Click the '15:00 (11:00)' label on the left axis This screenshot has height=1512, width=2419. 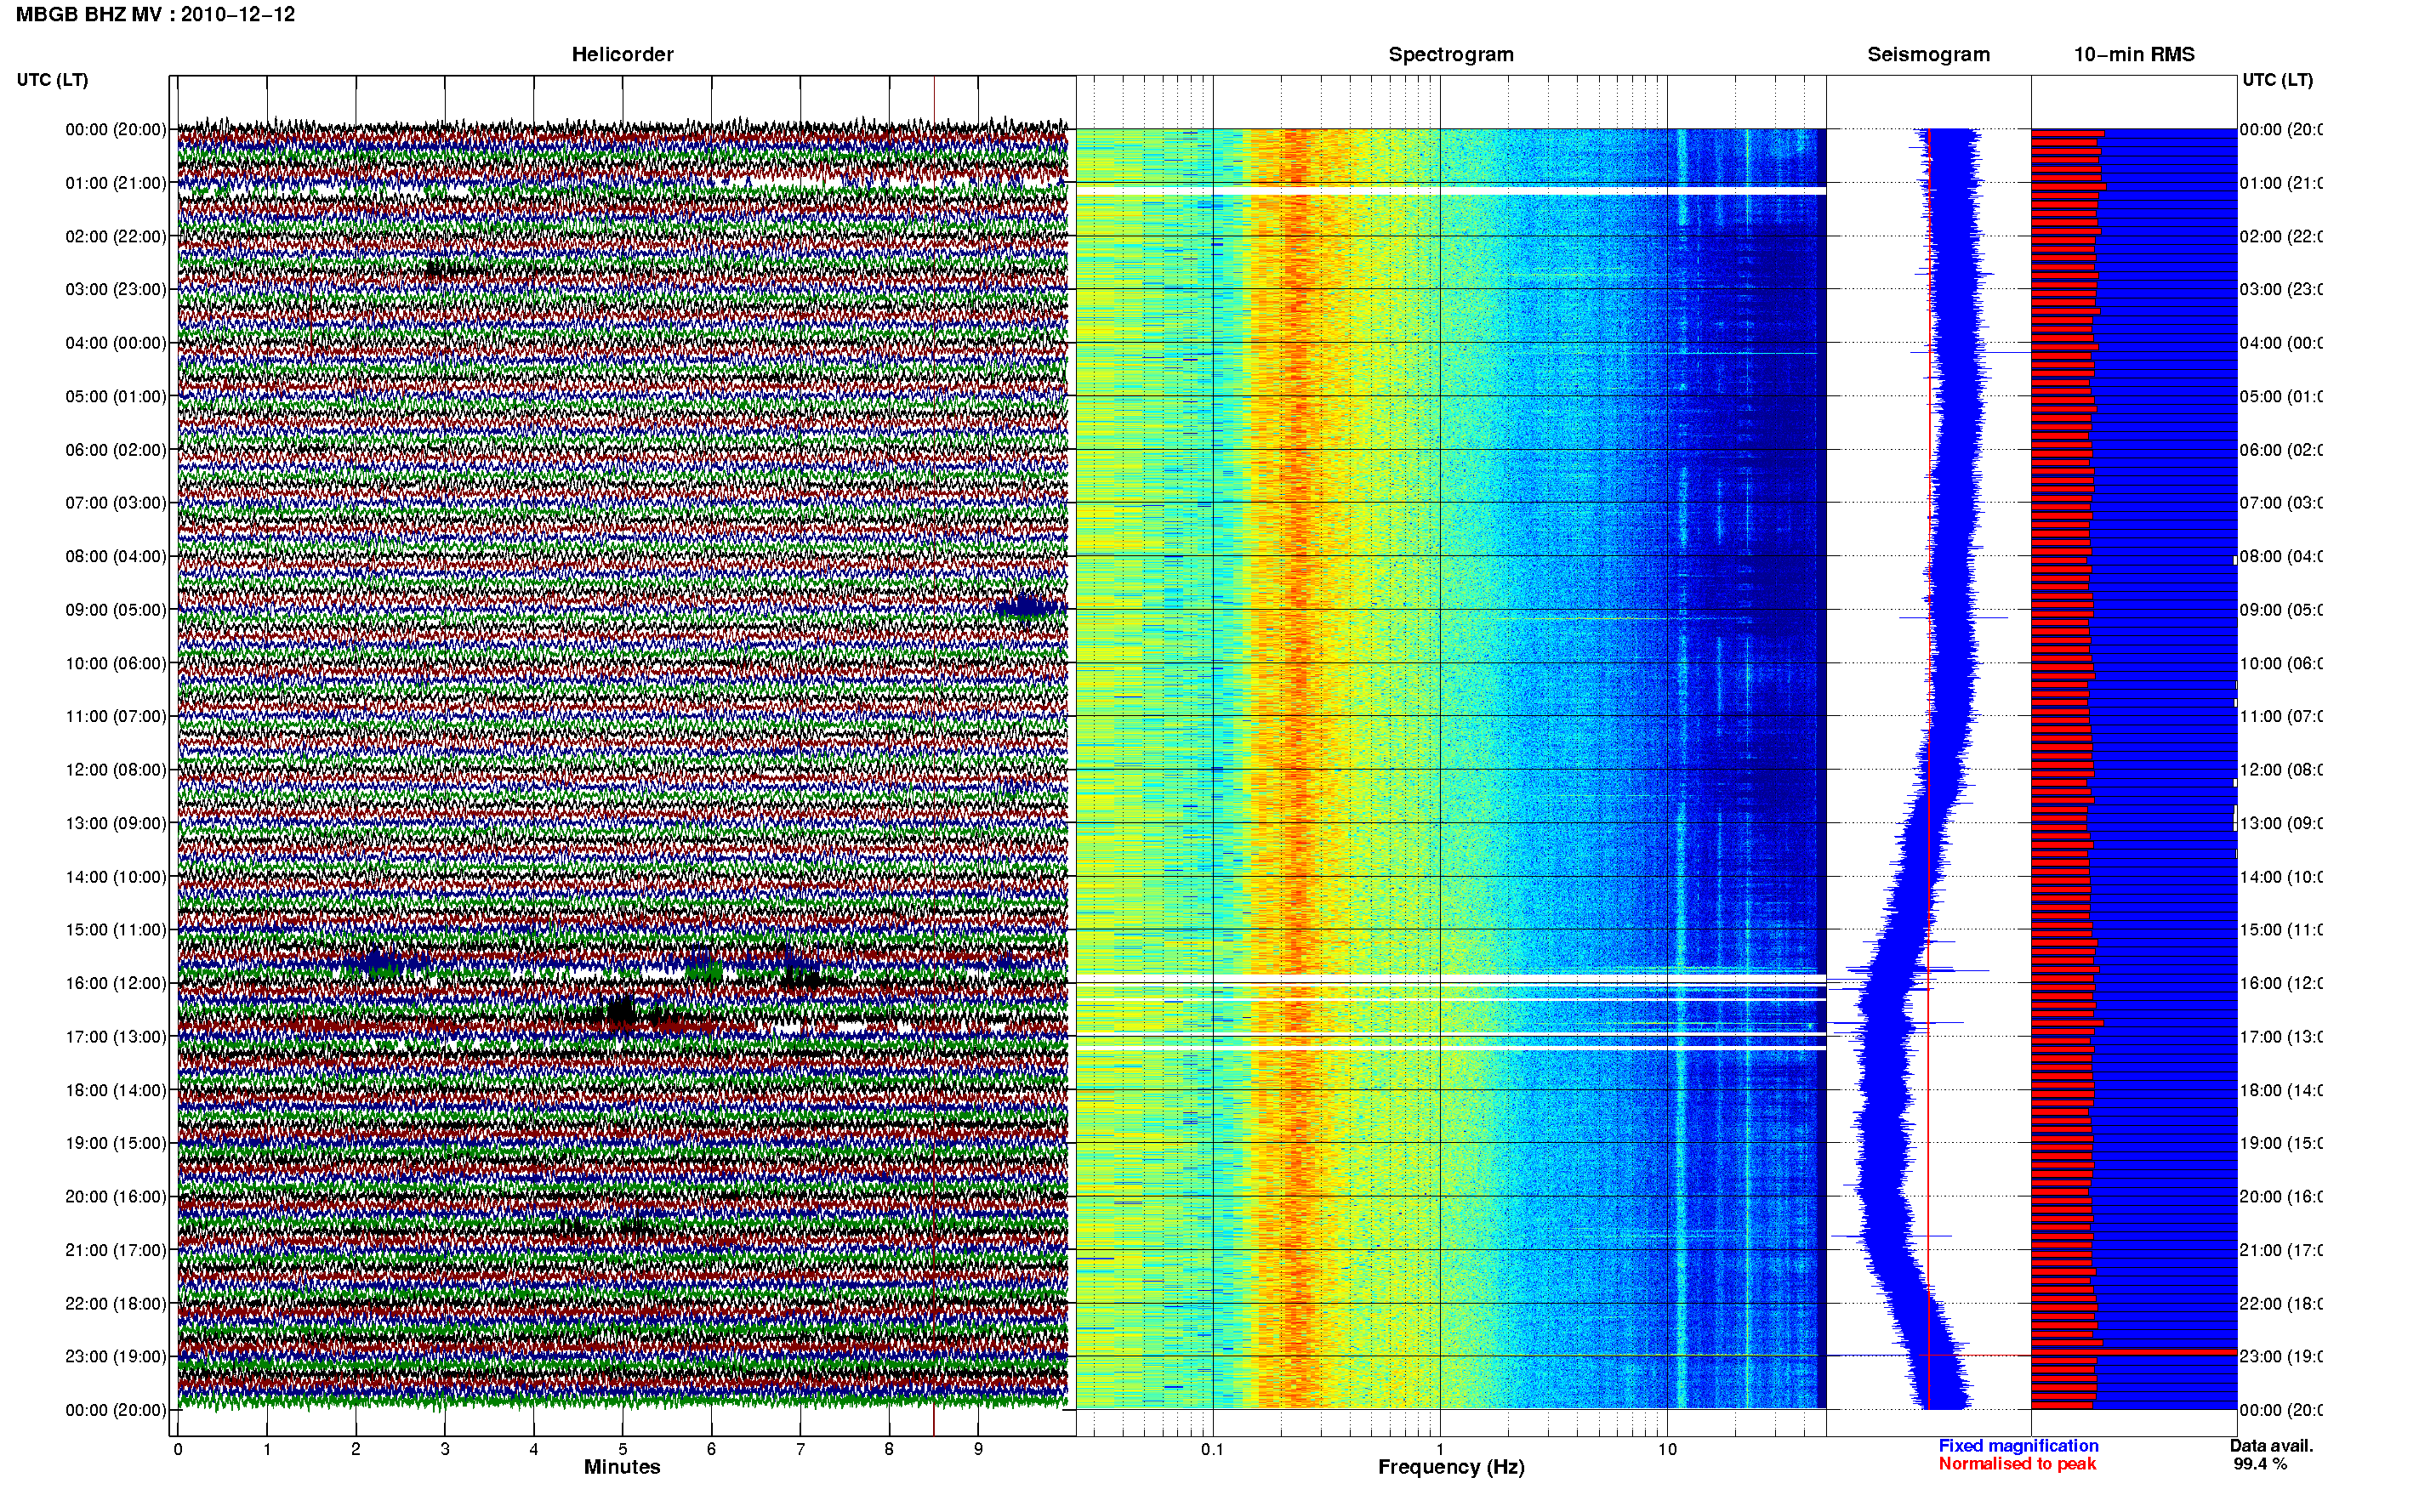(x=116, y=929)
